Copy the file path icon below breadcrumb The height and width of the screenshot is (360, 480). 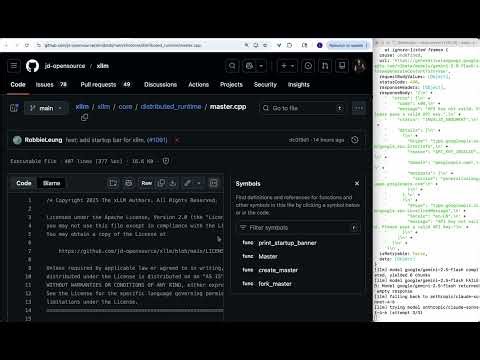click(84, 117)
